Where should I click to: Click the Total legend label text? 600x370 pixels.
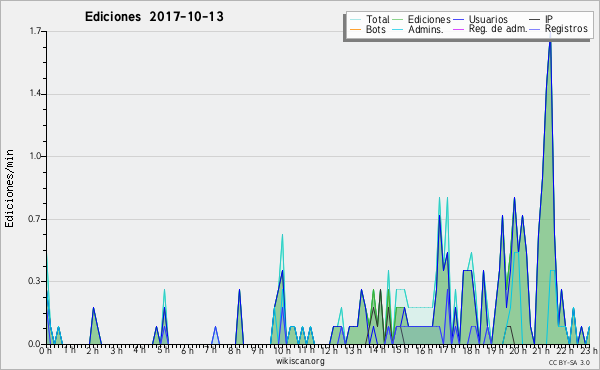pyautogui.click(x=378, y=19)
